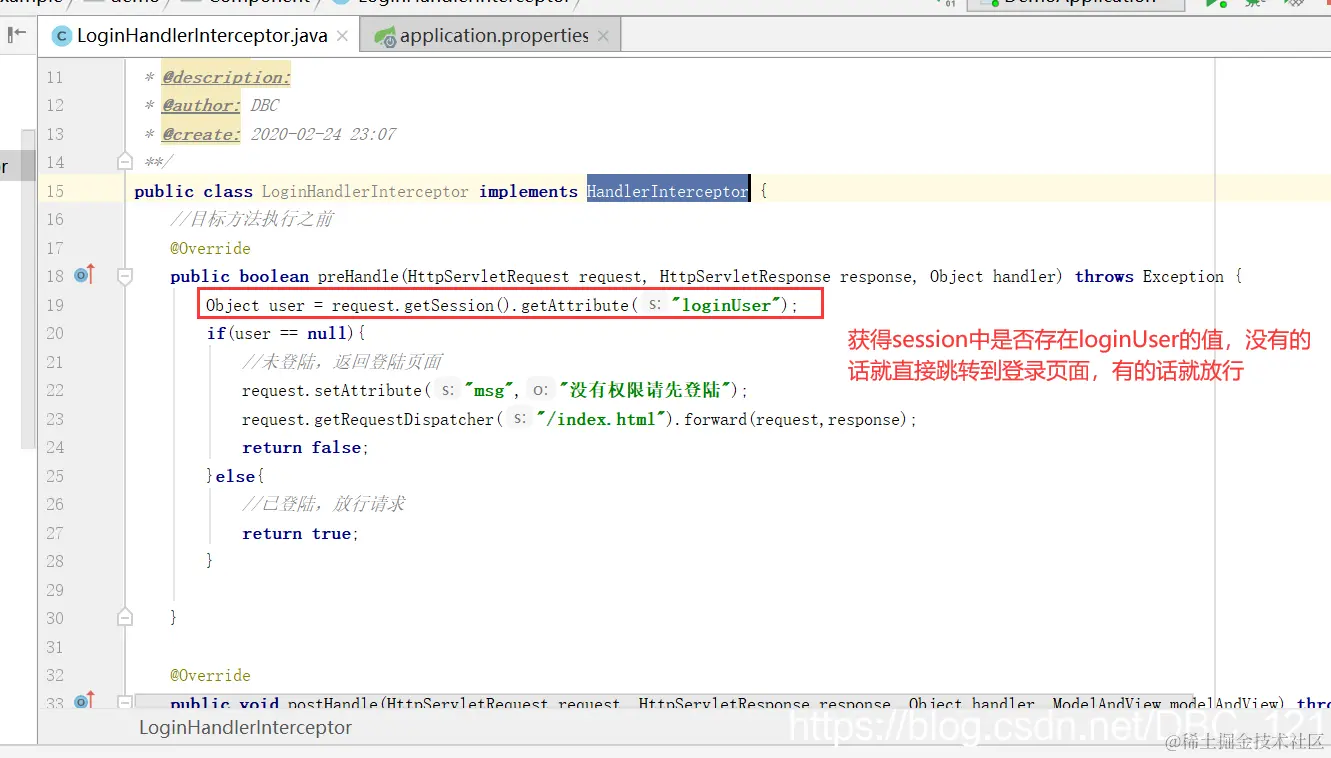Viewport: 1331px width, 758px height.
Task: Click the 'return false' statement
Action: (x=304, y=447)
